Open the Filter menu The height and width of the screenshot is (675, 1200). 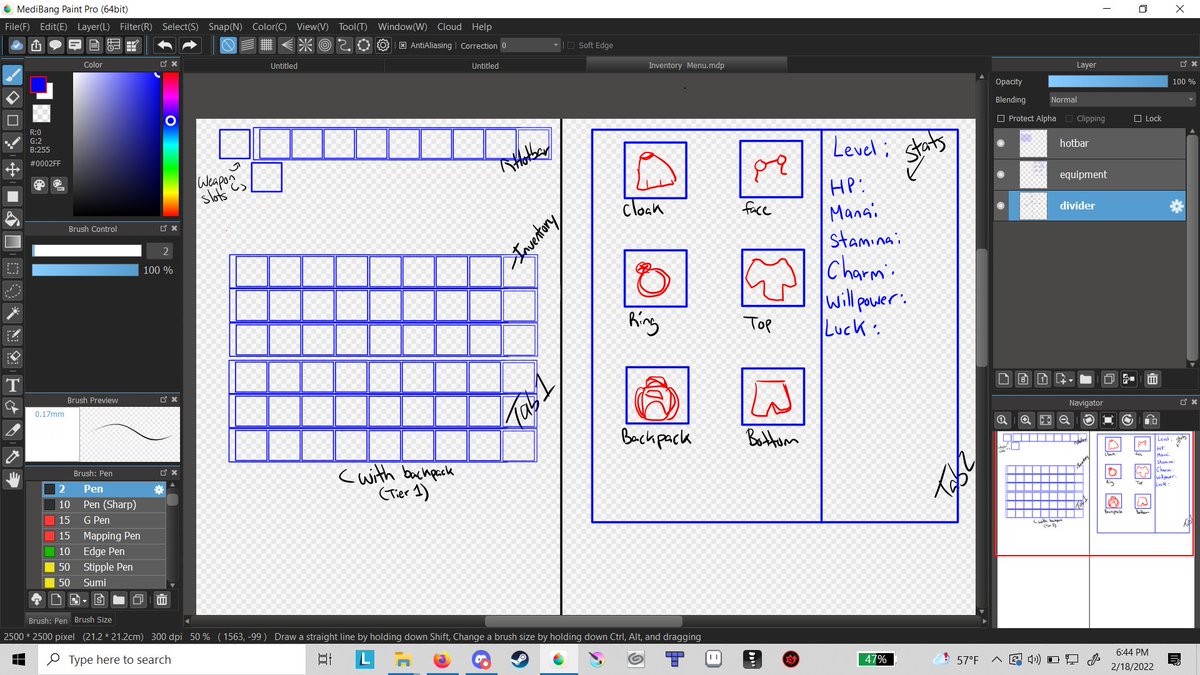tap(136, 26)
